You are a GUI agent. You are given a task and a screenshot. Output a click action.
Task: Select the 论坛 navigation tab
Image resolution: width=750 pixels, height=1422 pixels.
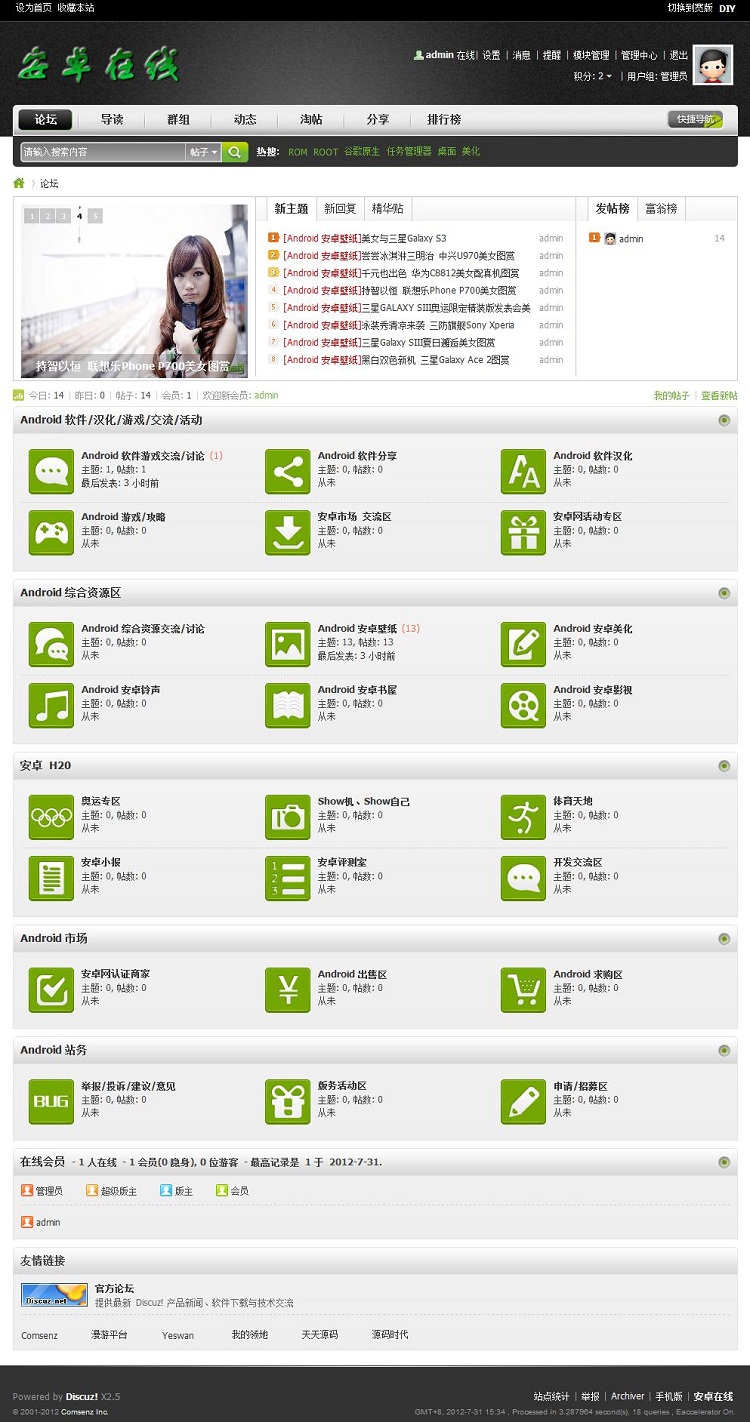(45, 120)
